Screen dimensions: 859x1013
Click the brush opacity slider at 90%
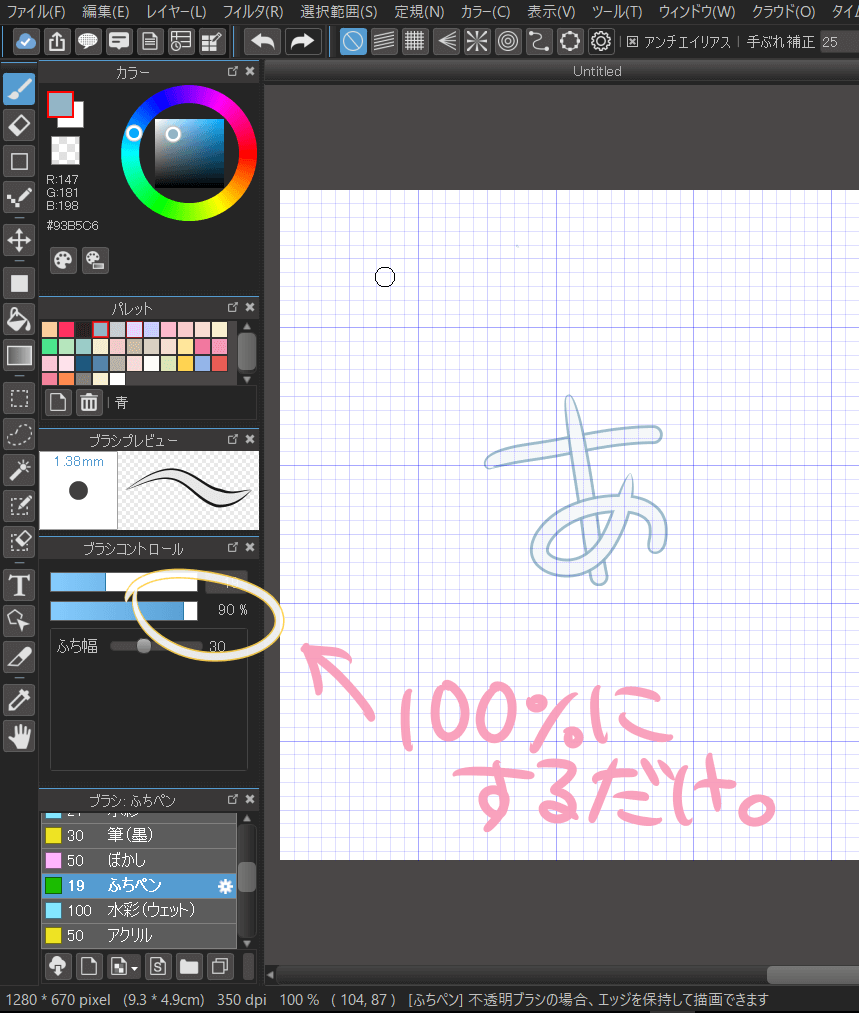(x=124, y=611)
